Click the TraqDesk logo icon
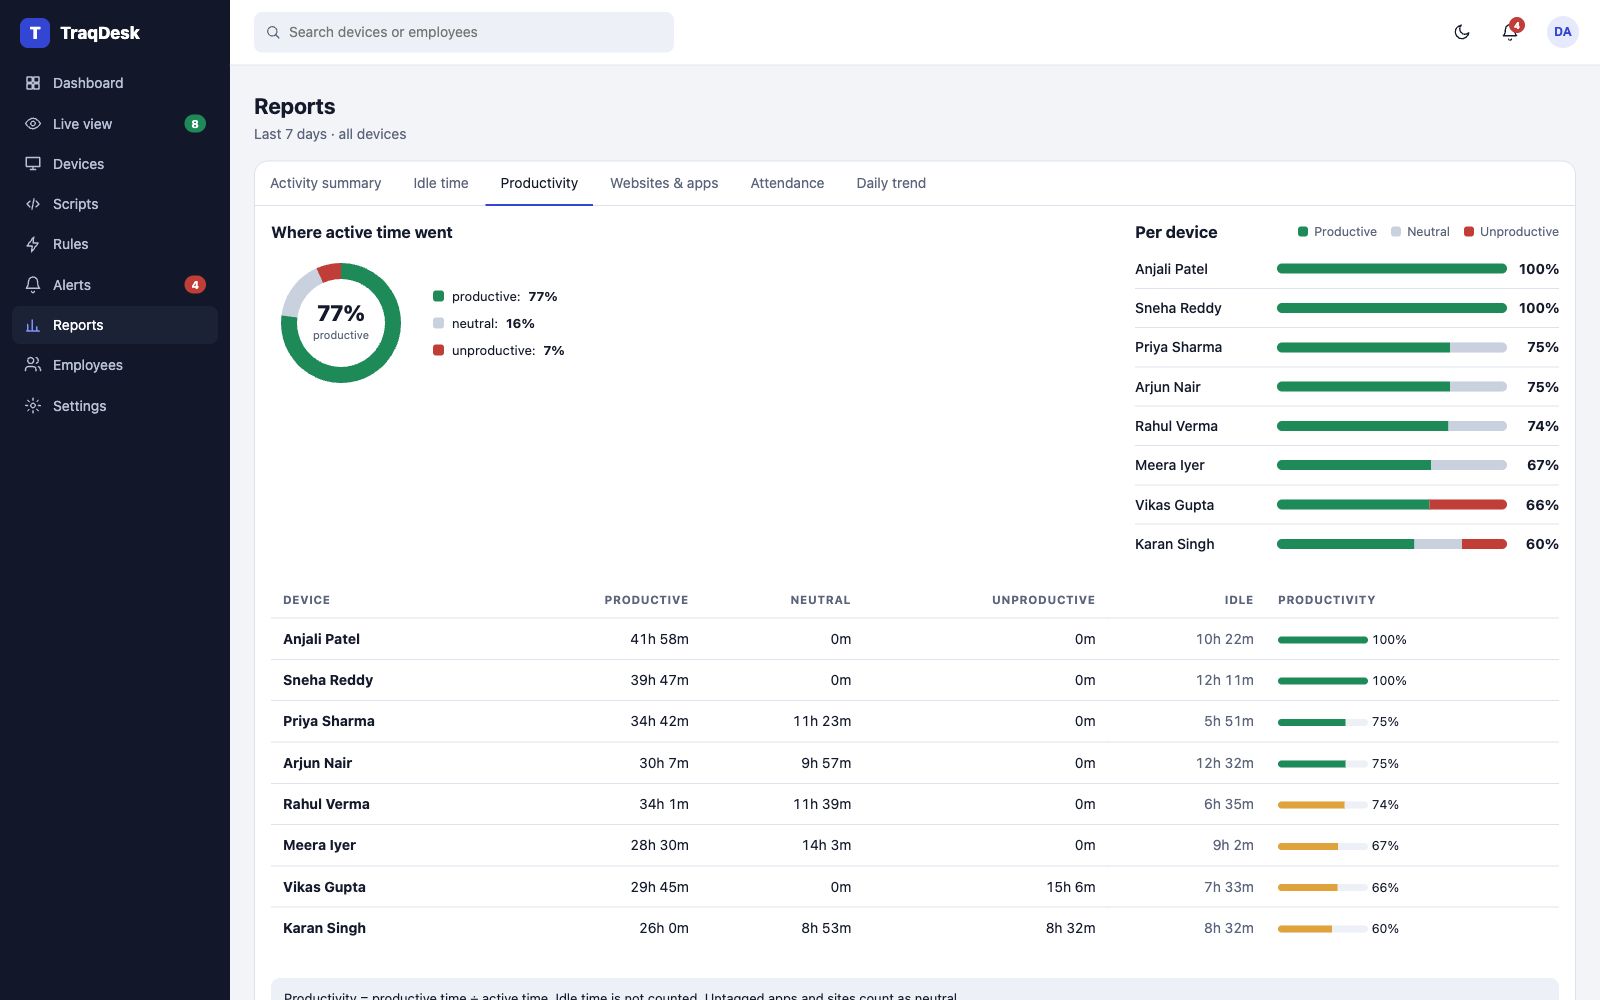The image size is (1600, 1000). 35,33
